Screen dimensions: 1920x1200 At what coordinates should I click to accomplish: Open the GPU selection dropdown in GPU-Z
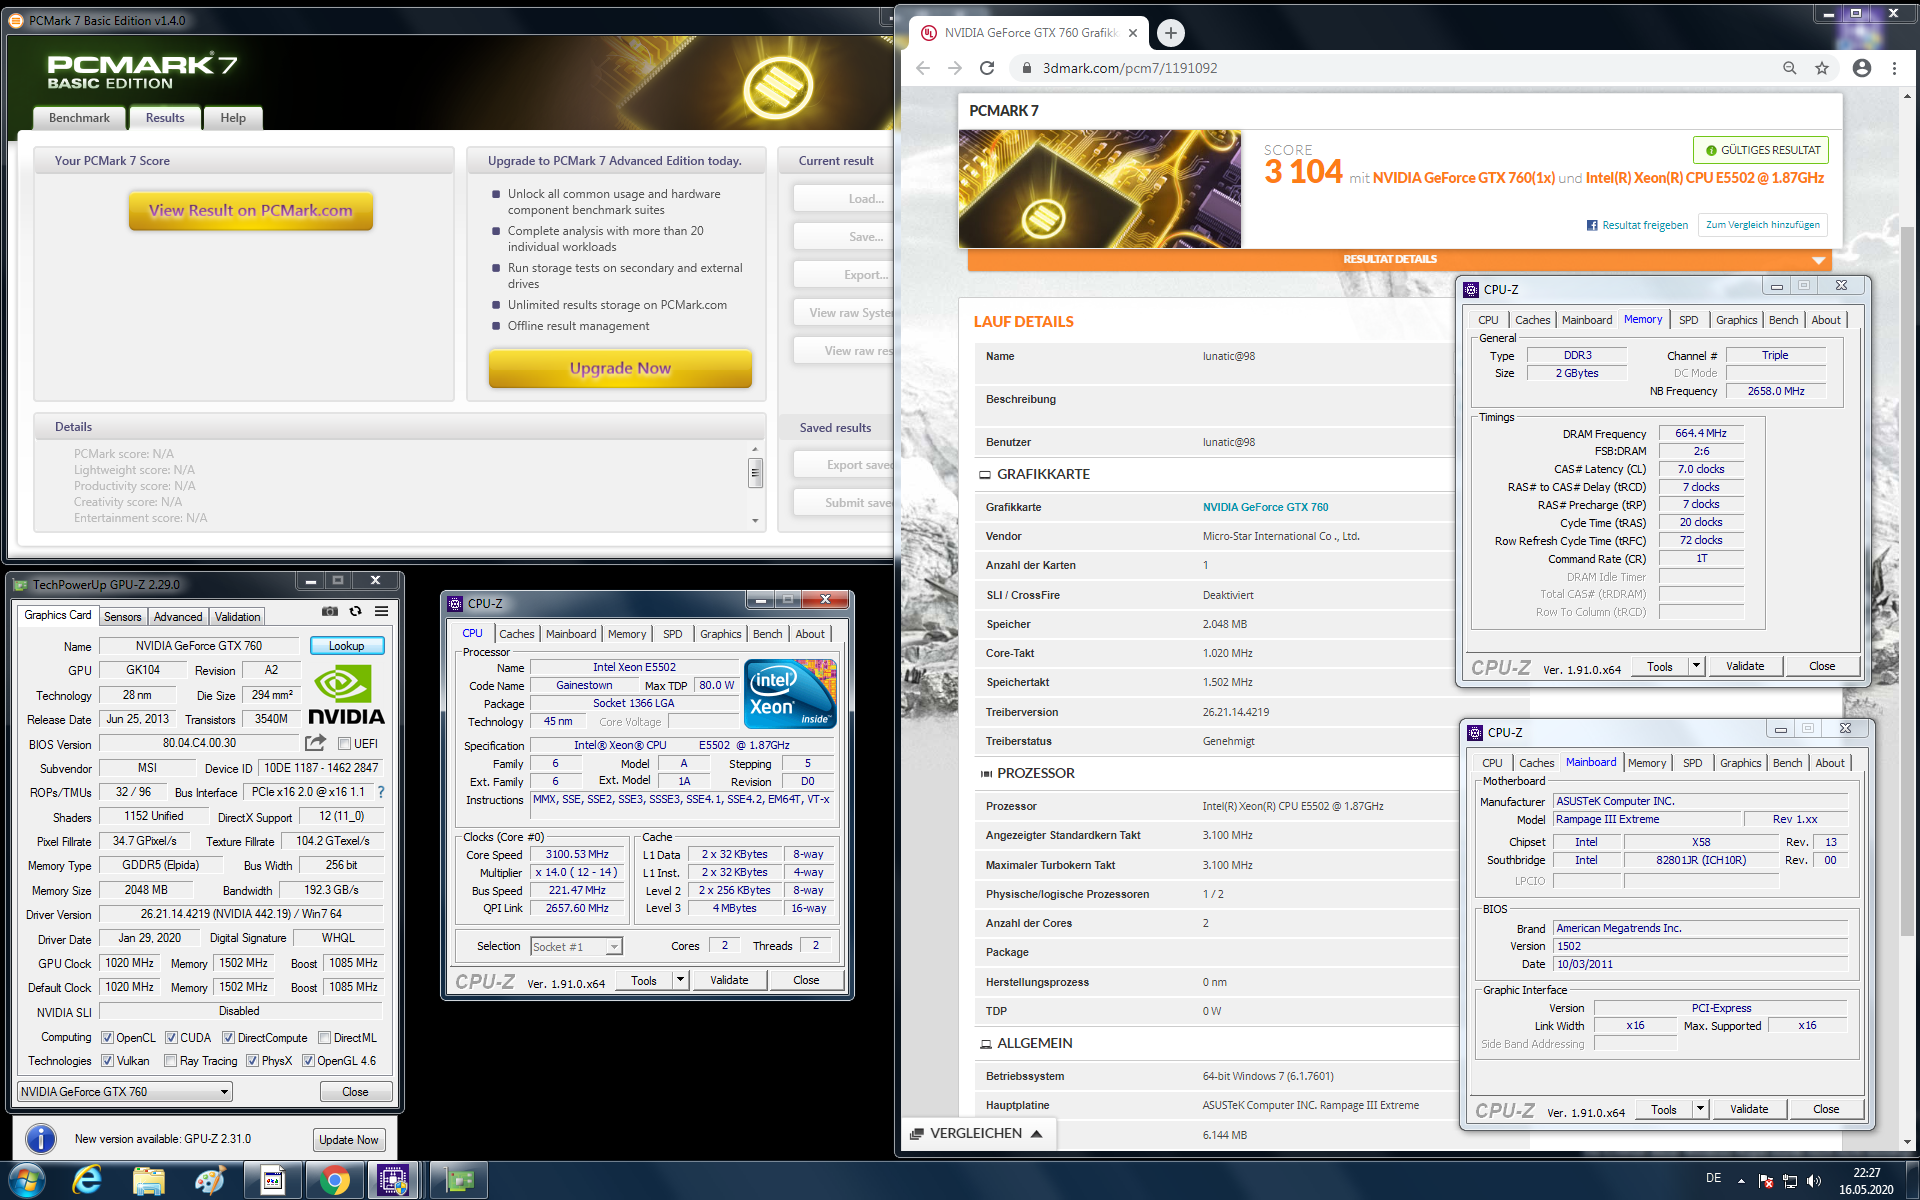[x=125, y=1091]
